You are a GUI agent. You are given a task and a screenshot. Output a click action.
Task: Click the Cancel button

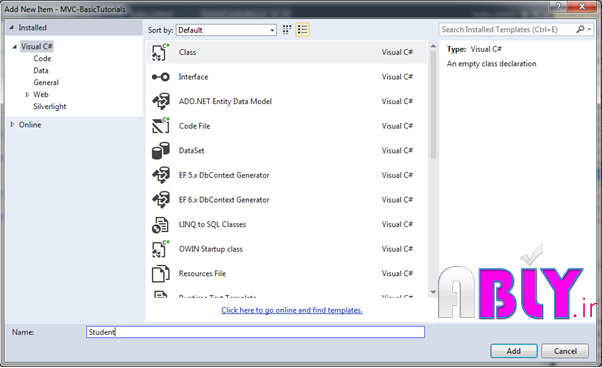coord(565,351)
